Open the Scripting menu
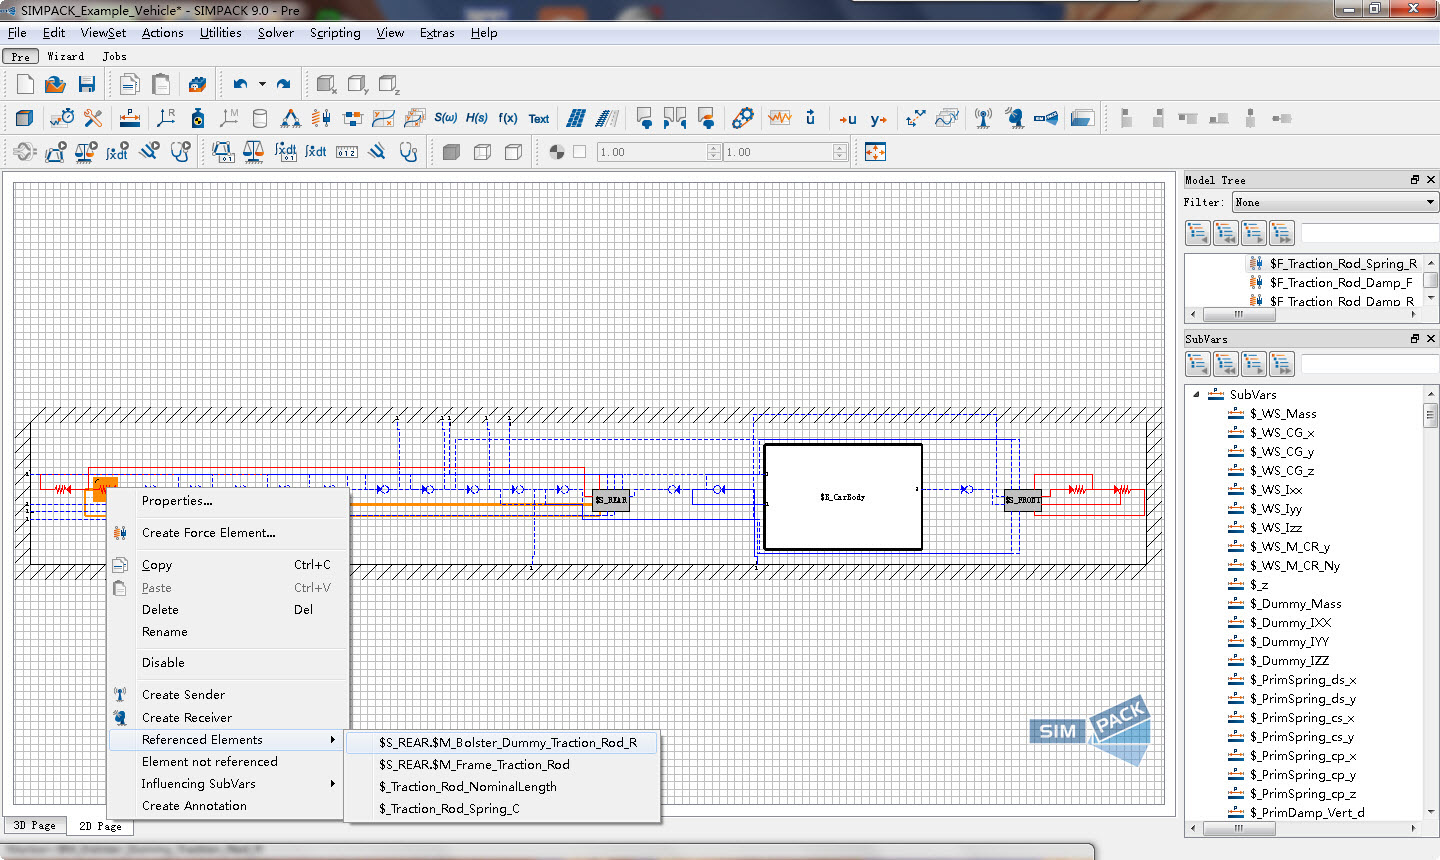Screen dimensions: 1440x860 point(335,33)
